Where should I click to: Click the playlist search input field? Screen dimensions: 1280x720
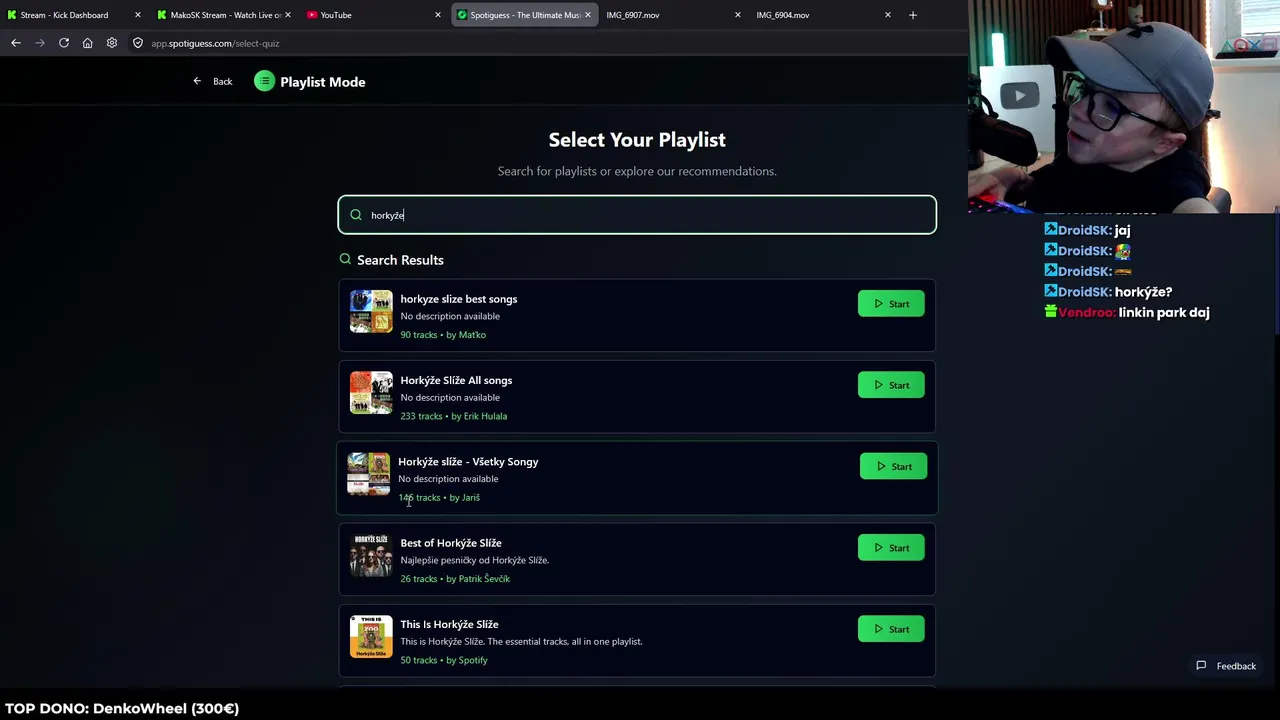point(637,215)
